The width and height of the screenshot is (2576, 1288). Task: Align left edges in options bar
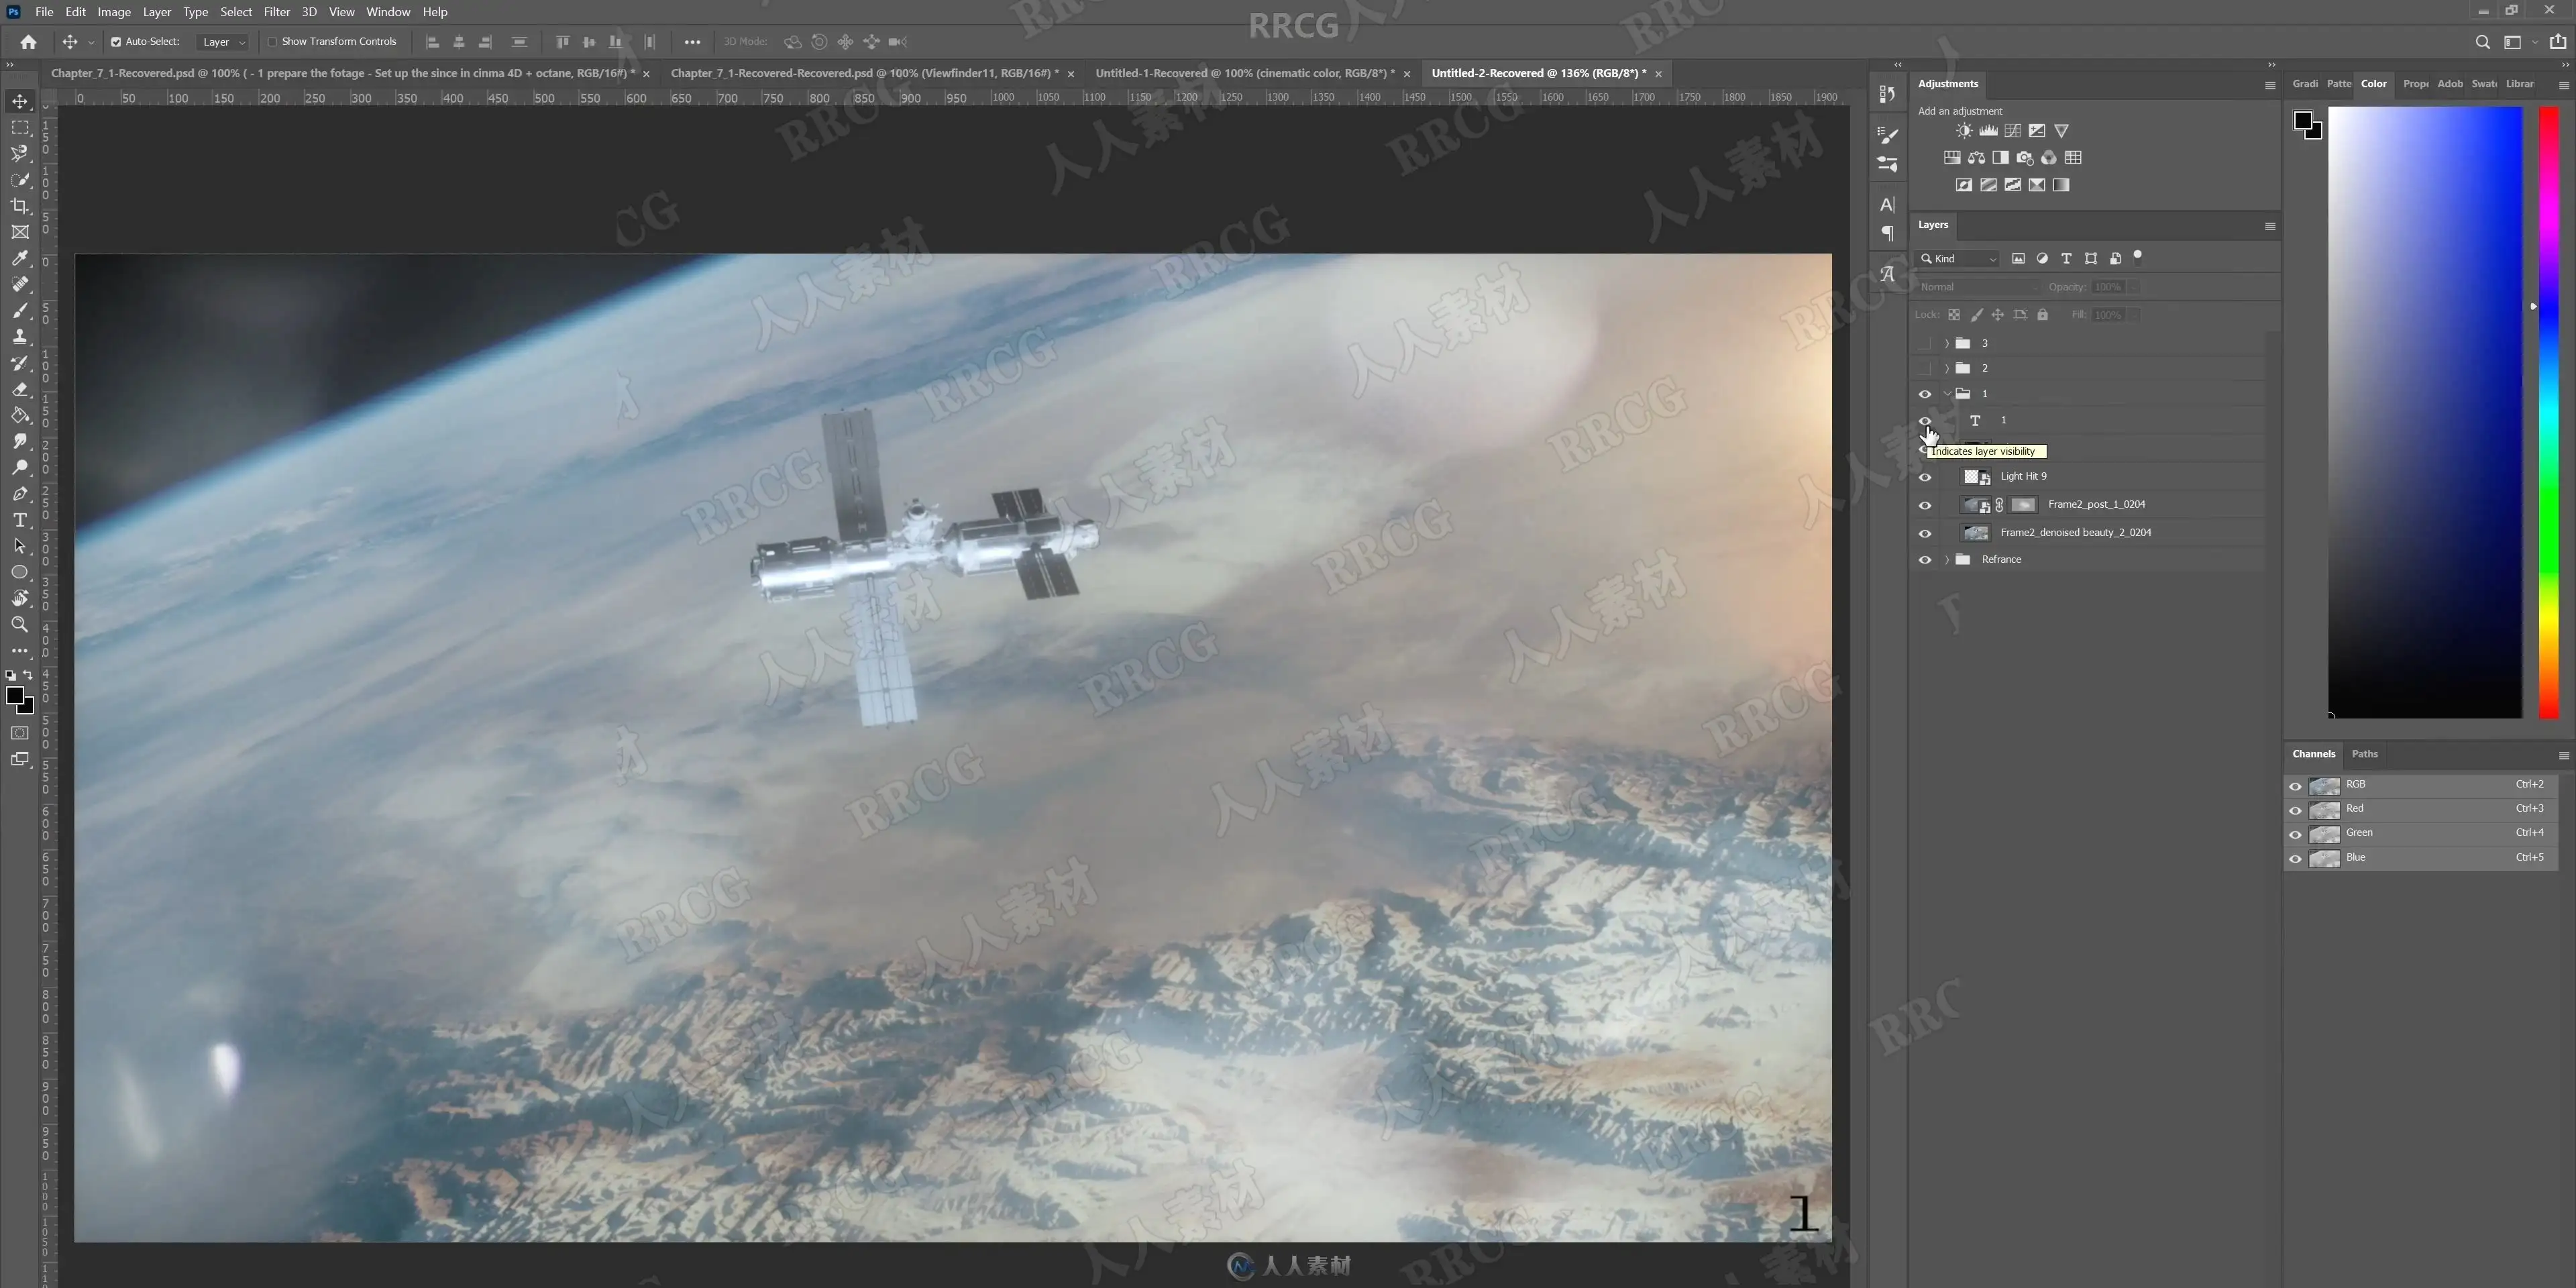pyautogui.click(x=433, y=42)
